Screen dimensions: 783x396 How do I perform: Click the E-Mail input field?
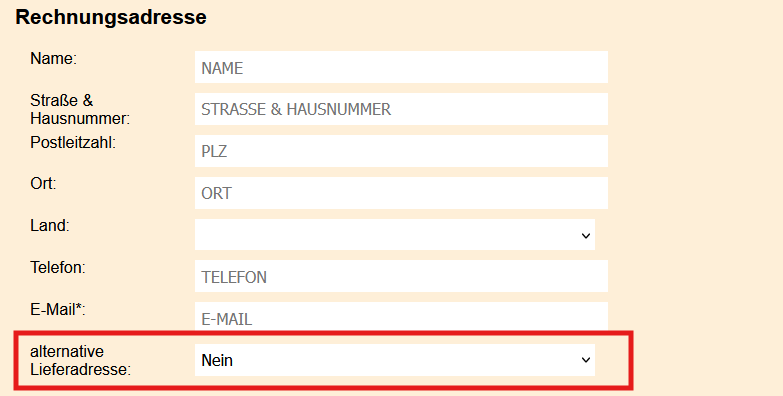[401, 317]
